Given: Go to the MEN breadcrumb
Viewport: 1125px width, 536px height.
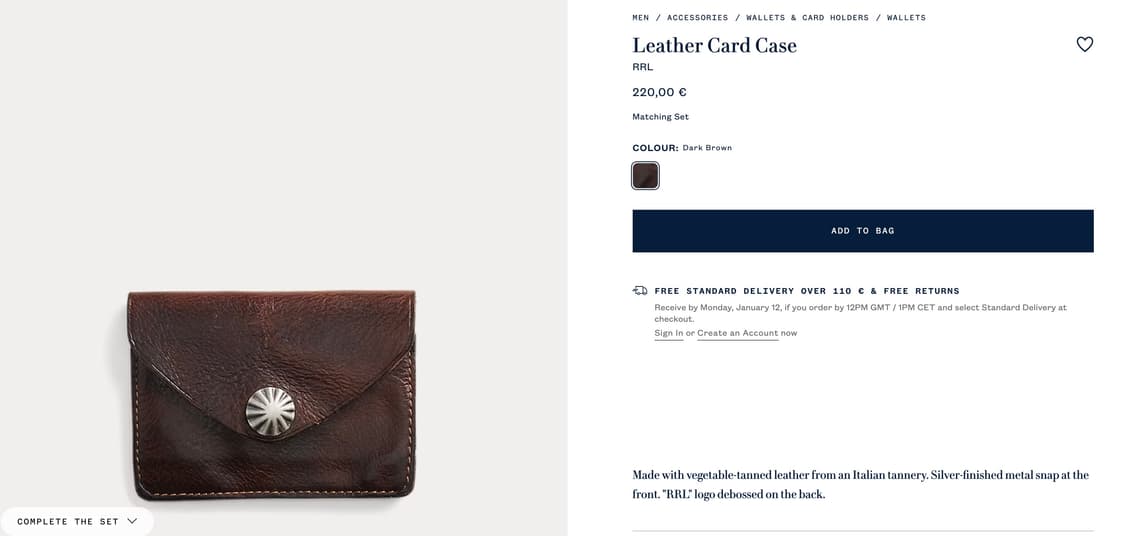Looking at the screenshot, I should coord(641,17).
